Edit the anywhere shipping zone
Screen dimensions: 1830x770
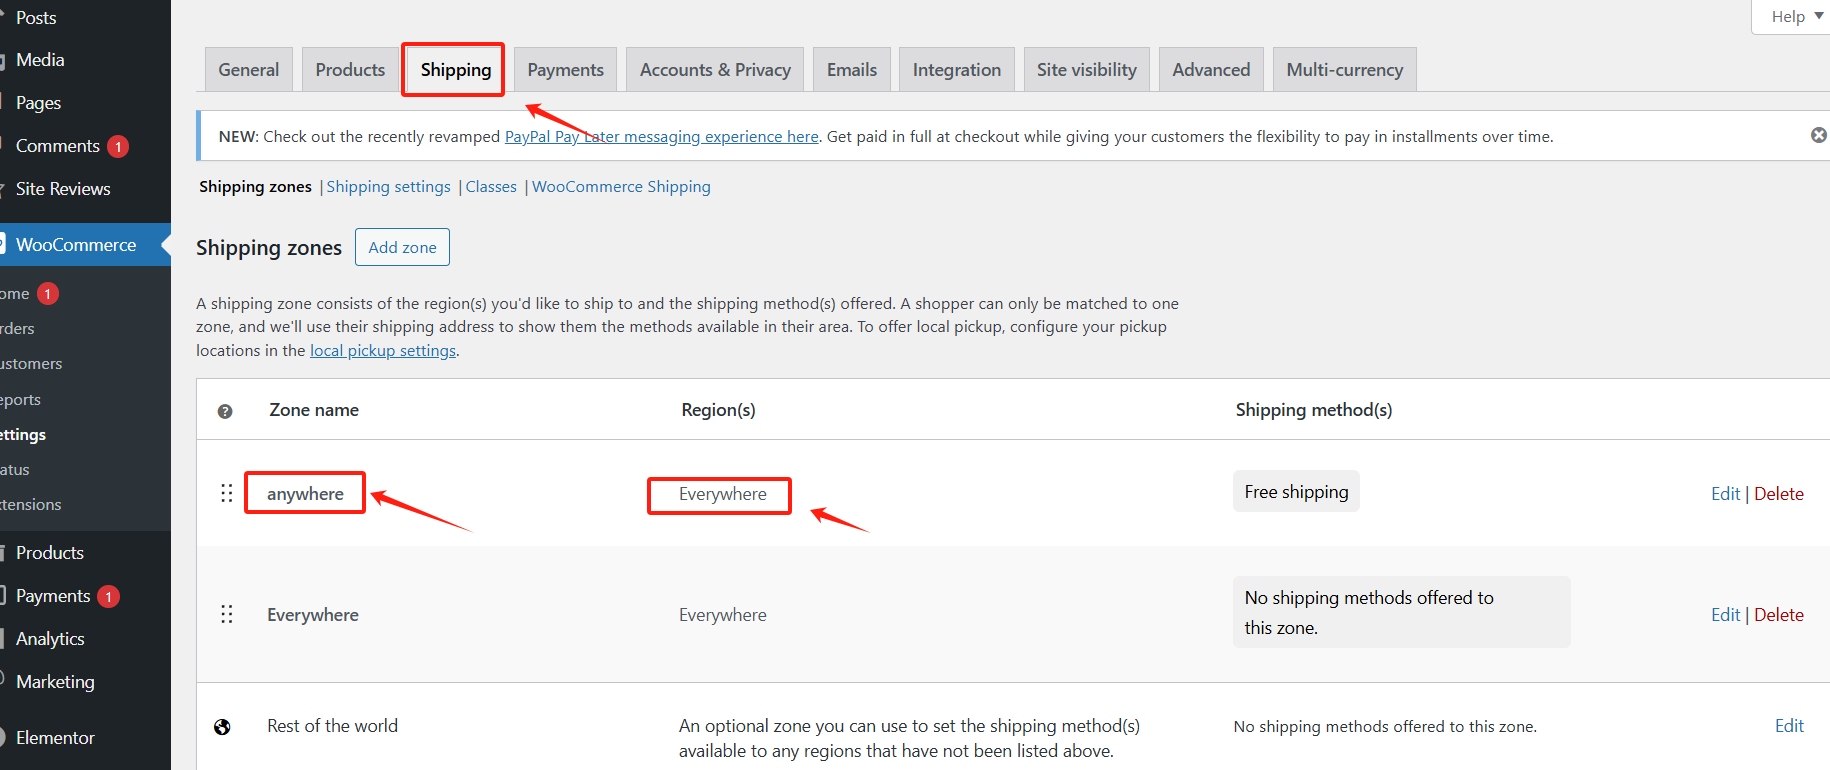1725,494
